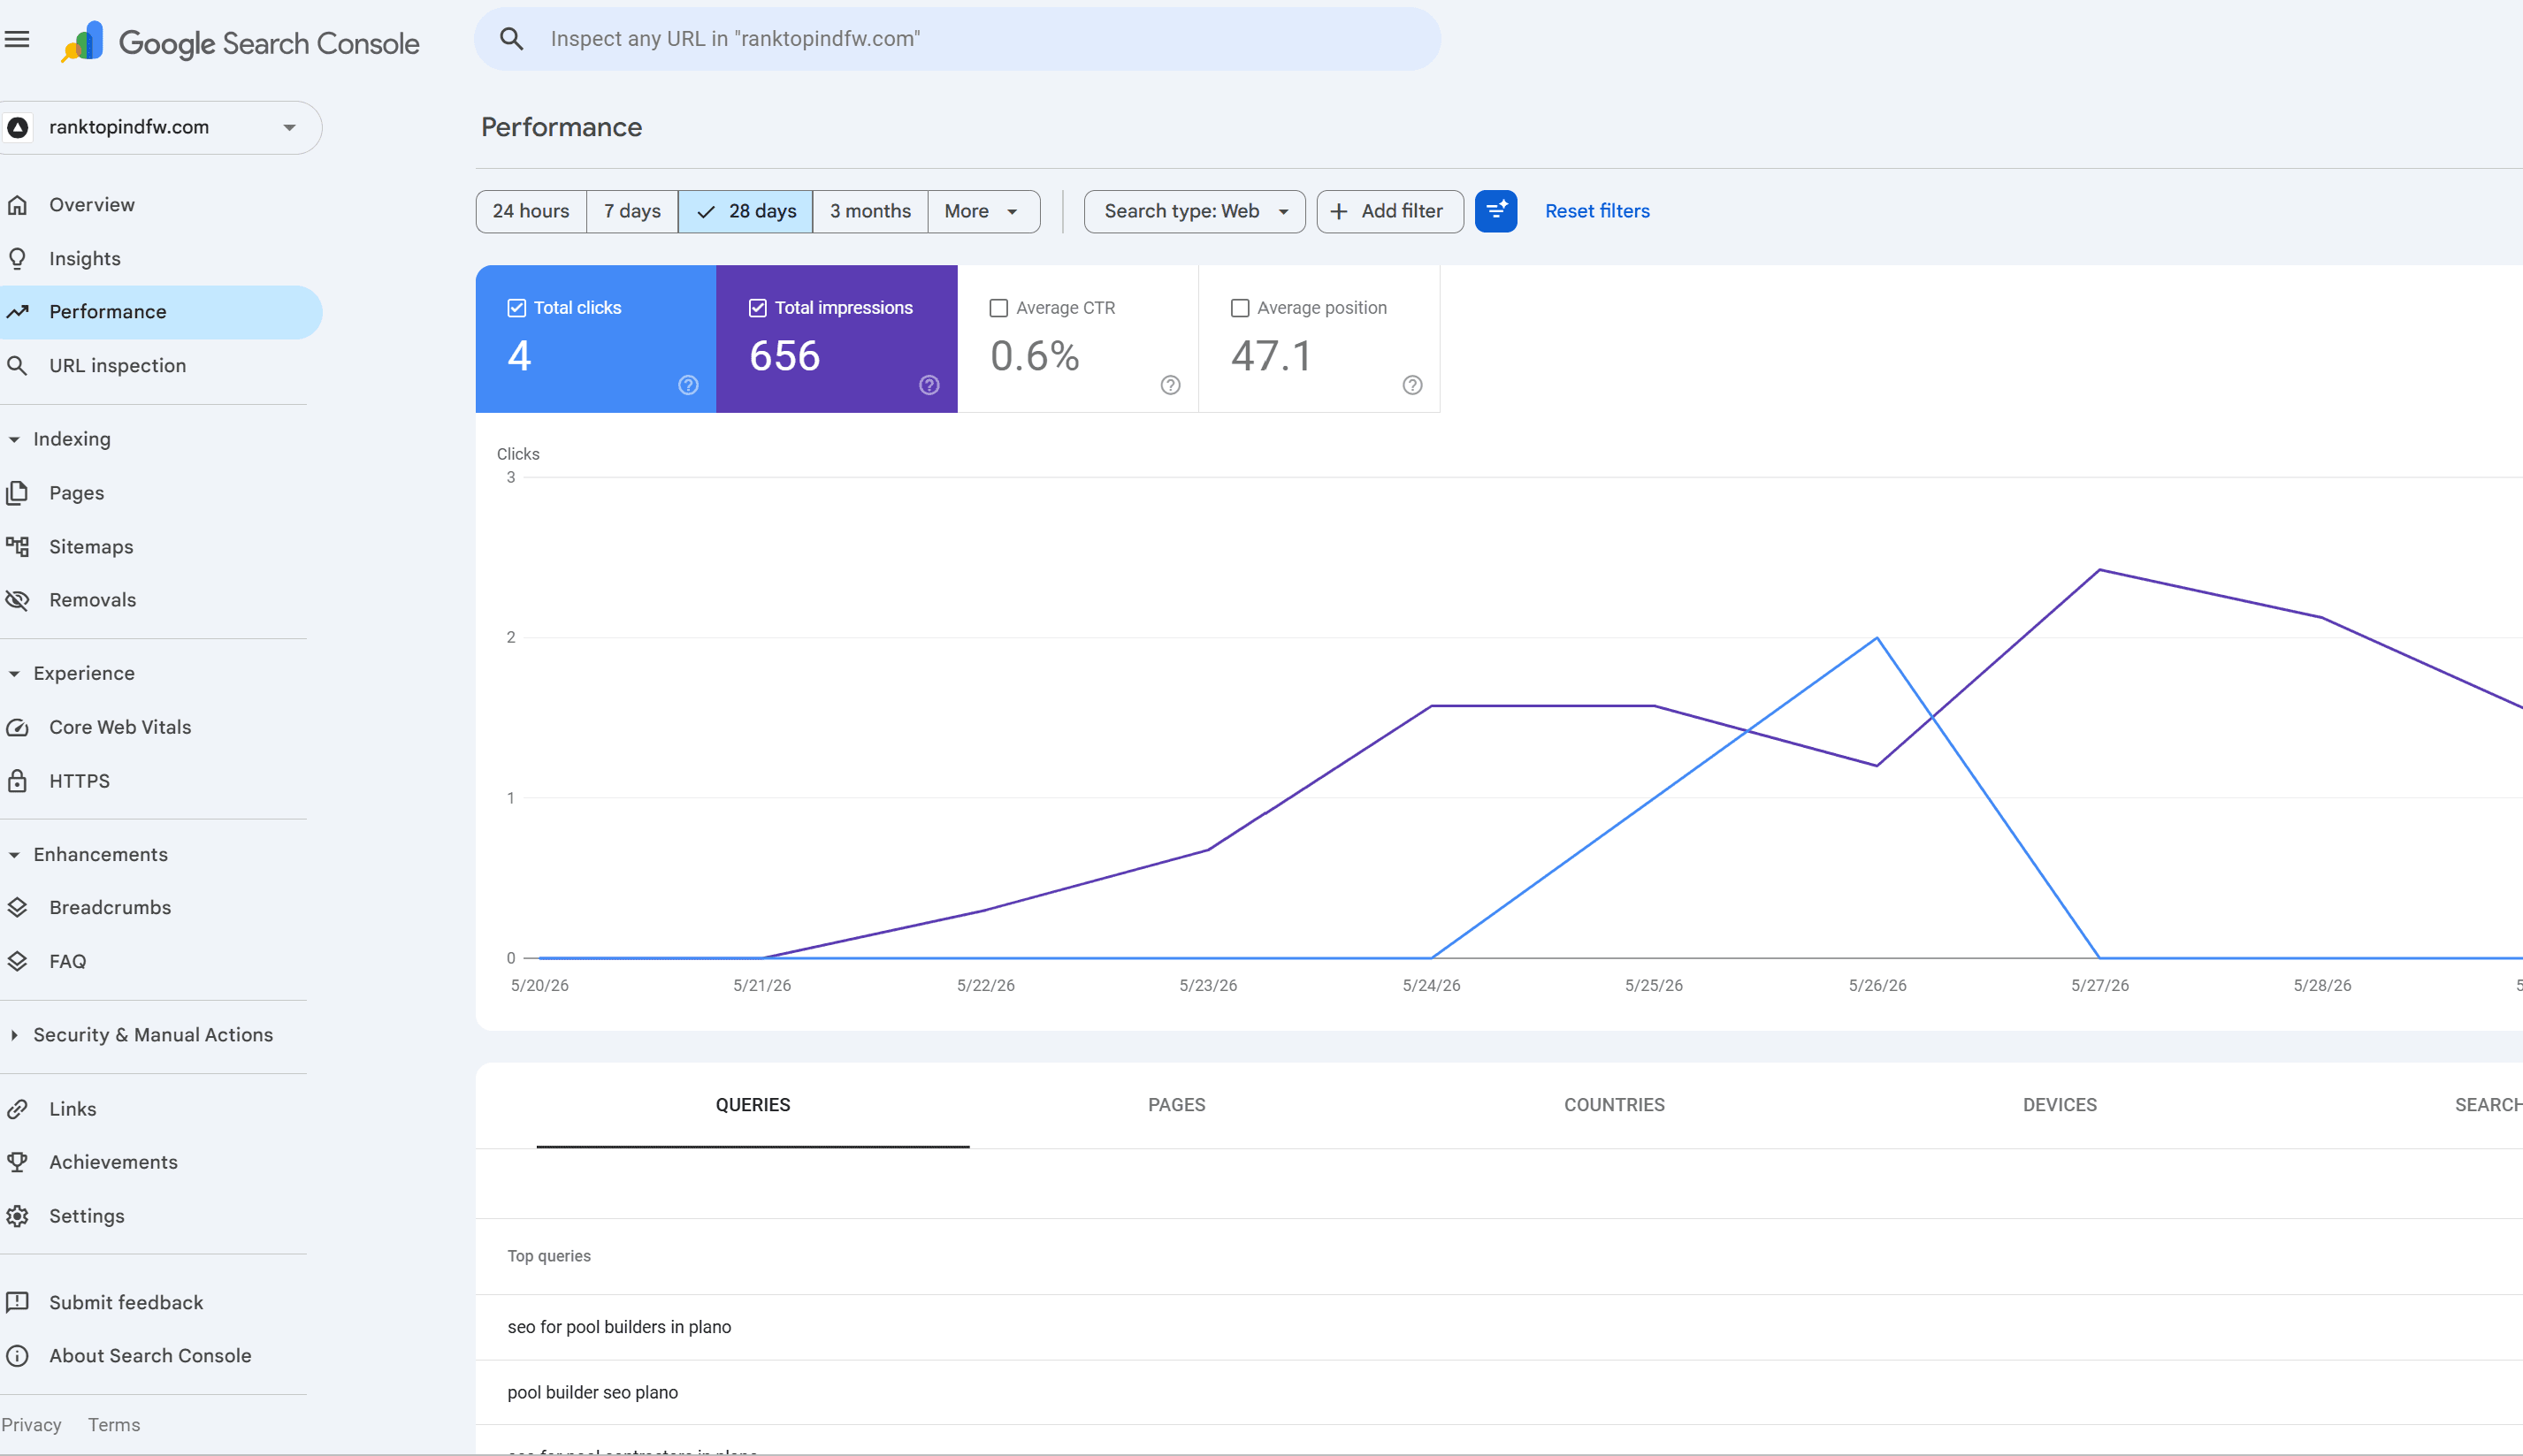The image size is (2523, 1456).
Task: Open the Insights menu item
Action: [160, 259]
